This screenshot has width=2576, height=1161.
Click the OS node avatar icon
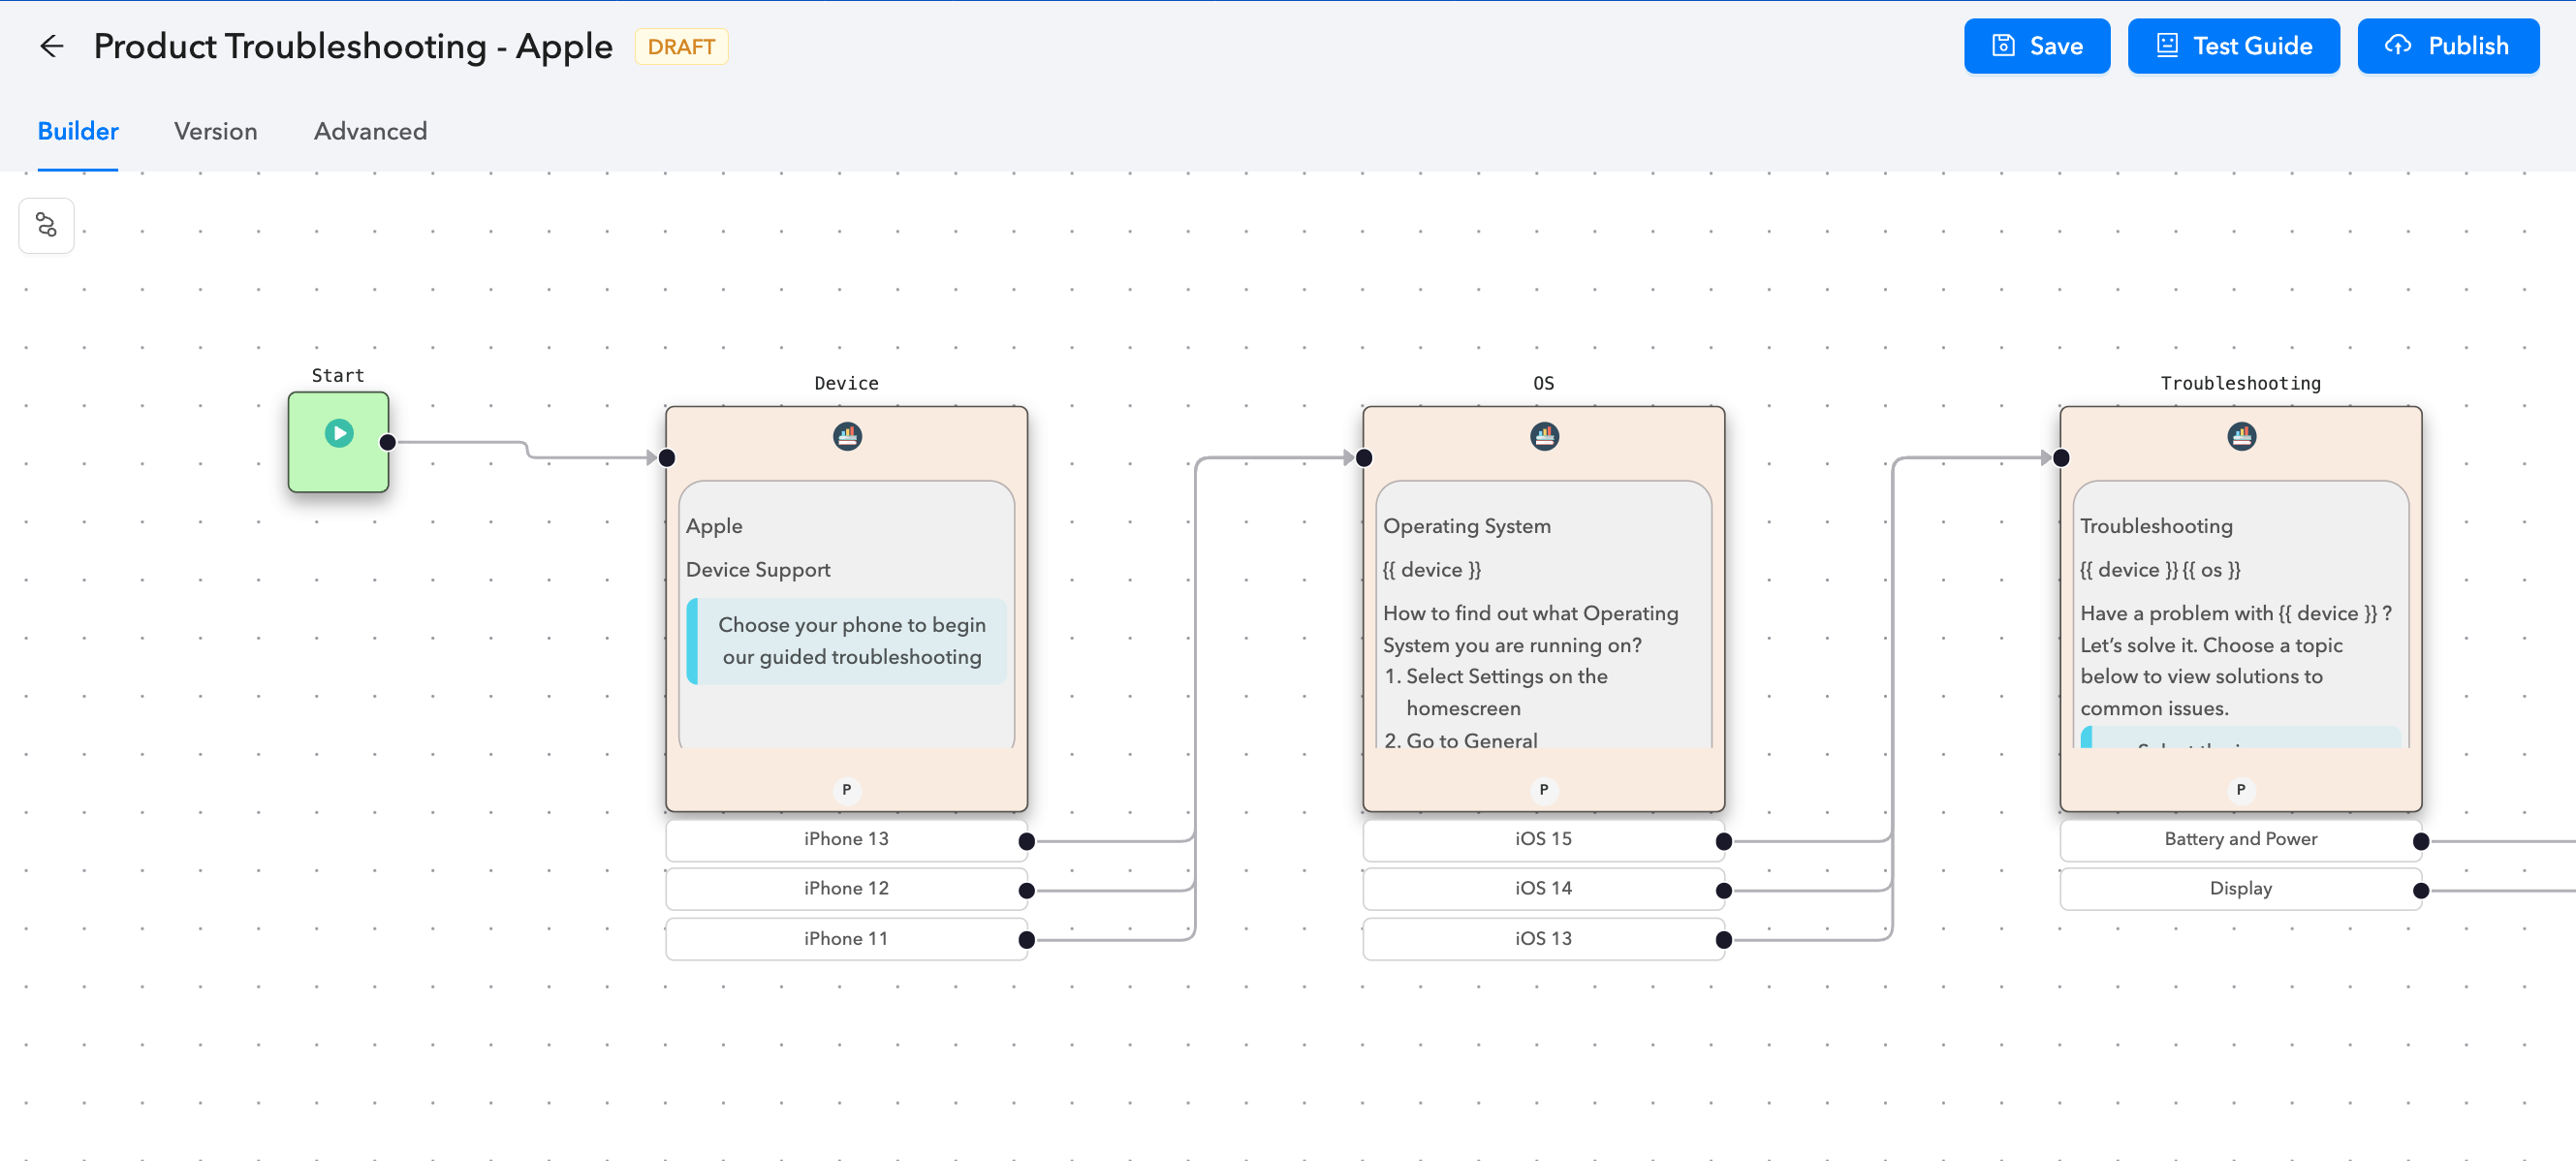click(x=1544, y=436)
